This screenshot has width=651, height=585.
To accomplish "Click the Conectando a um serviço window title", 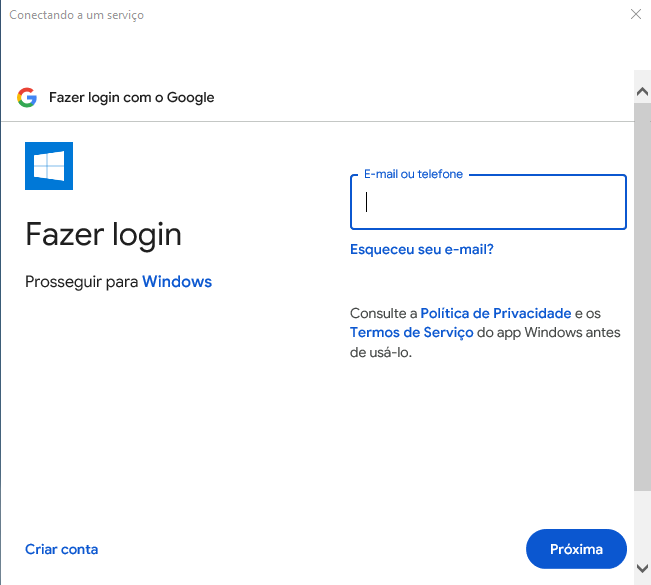I will click(x=76, y=15).
